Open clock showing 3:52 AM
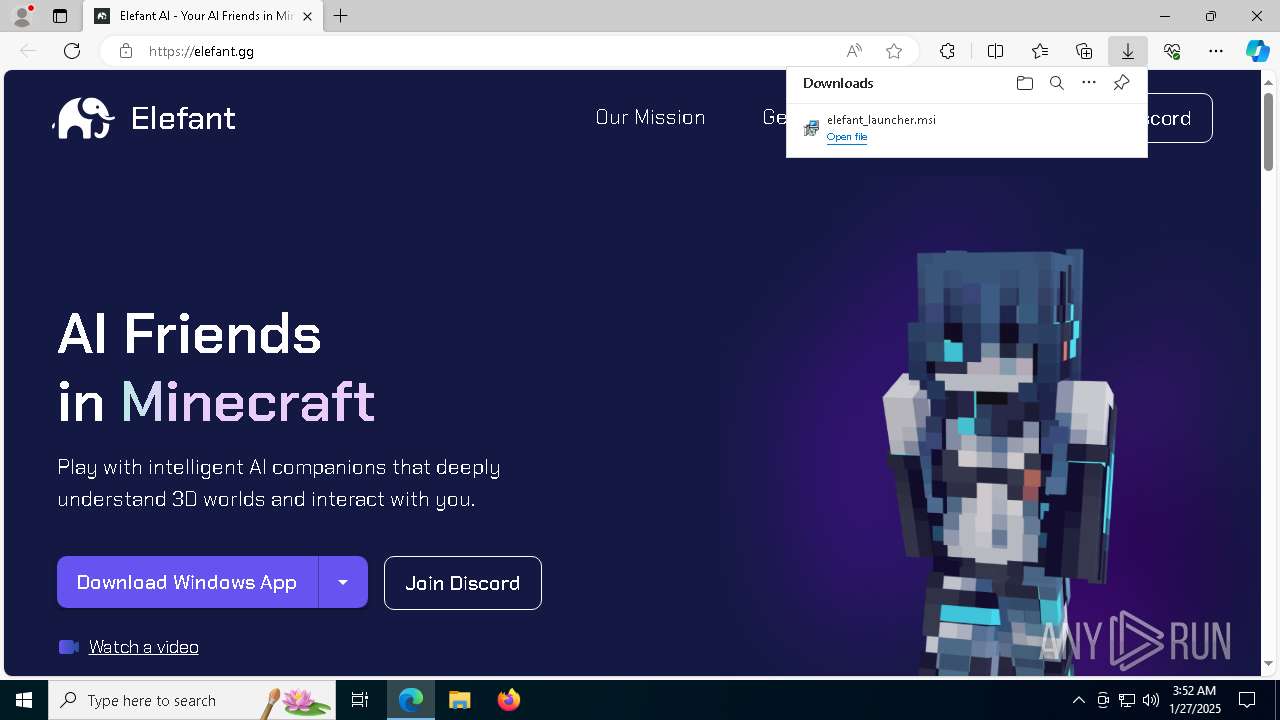Screen dimensions: 1280x720 [1196, 700]
